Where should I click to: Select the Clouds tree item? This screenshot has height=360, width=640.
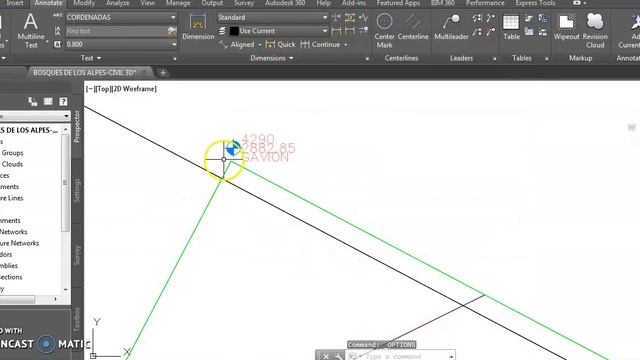[x=12, y=164]
